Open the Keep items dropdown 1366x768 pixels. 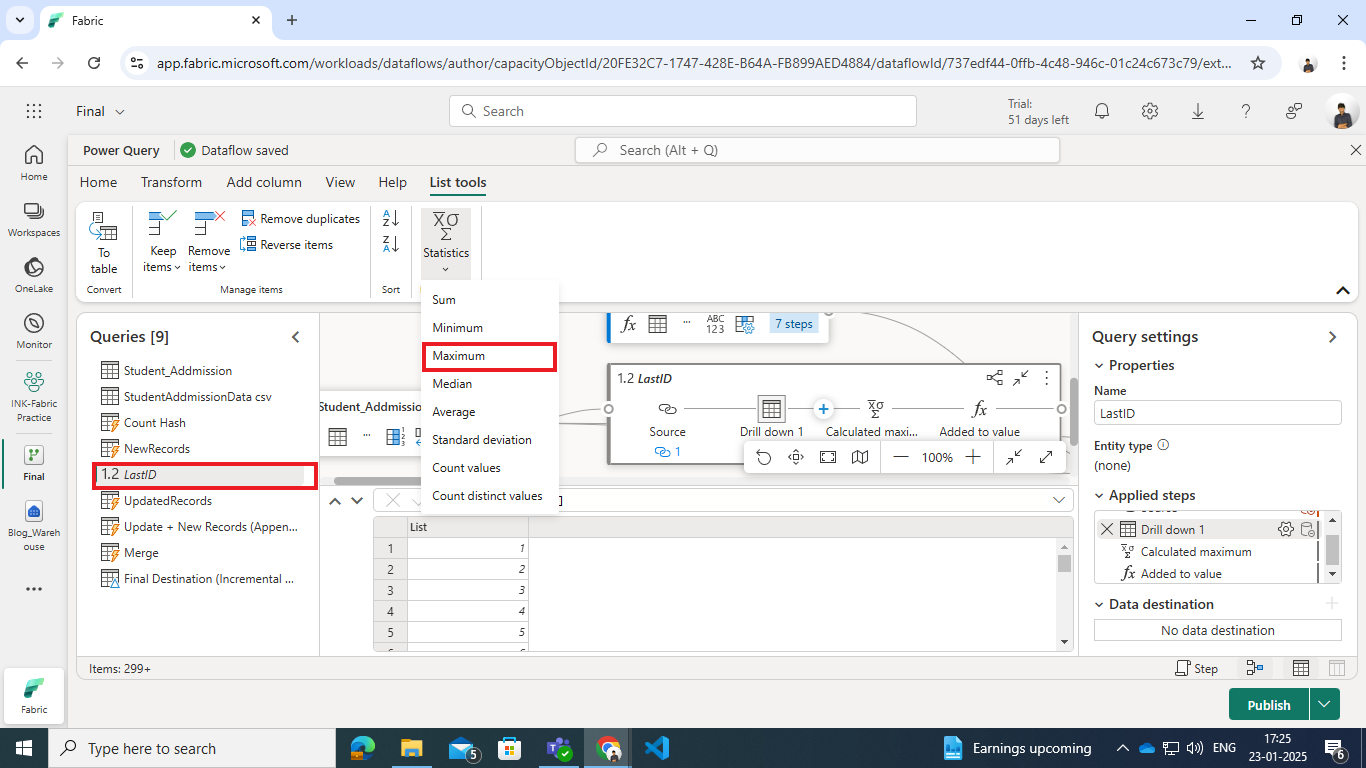click(x=162, y=243)
